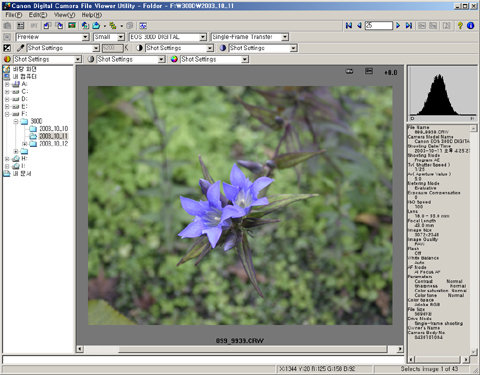Click the green convert-files toolbar icon
This screenshot has height=375, width=480.
coord(113,26)
